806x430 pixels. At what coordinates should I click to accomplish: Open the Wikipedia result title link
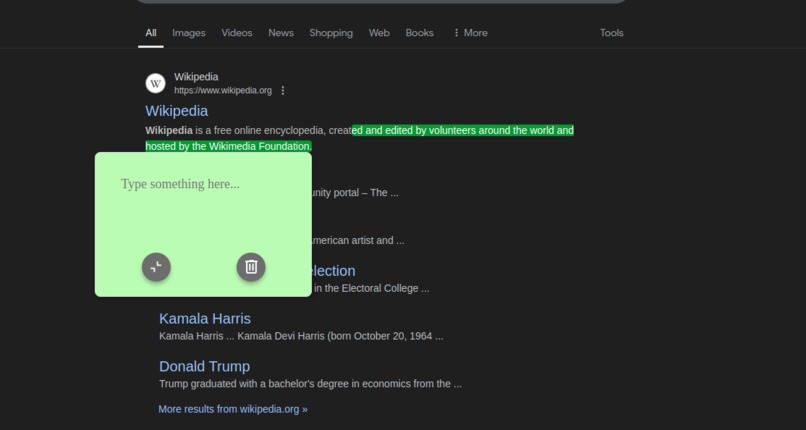coord(176,111)
